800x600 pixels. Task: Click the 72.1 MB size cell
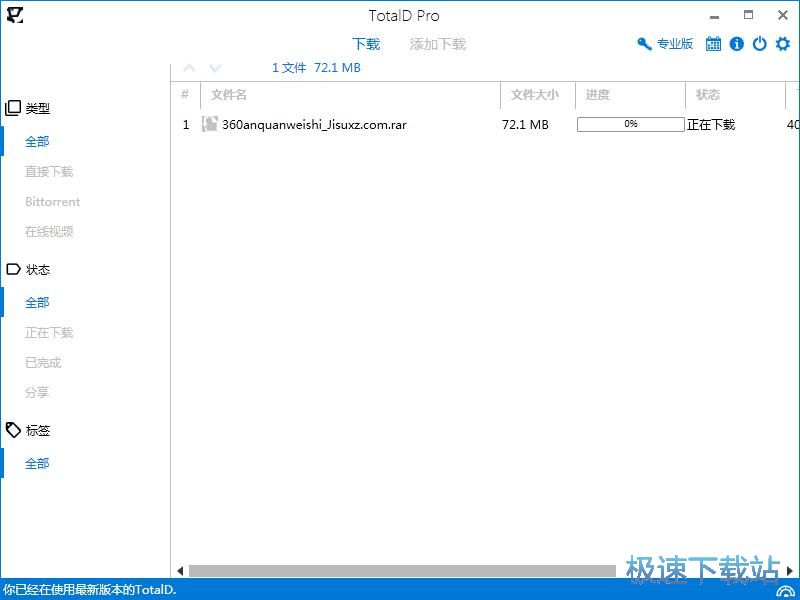pos(525,124)
